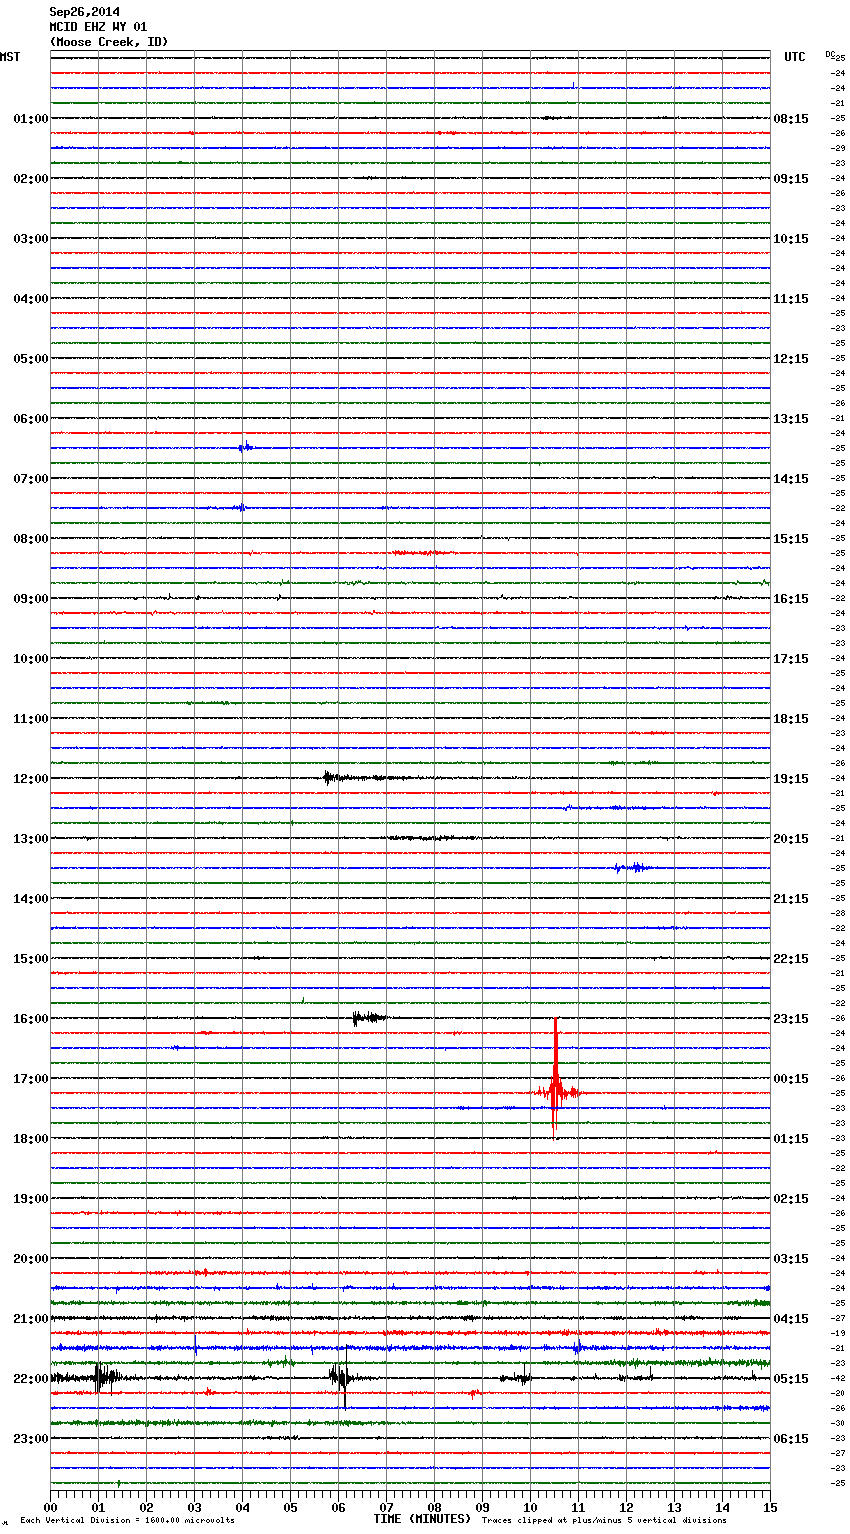
Task: Click the 17:15 UTC time label
Action: pos(791,659)
